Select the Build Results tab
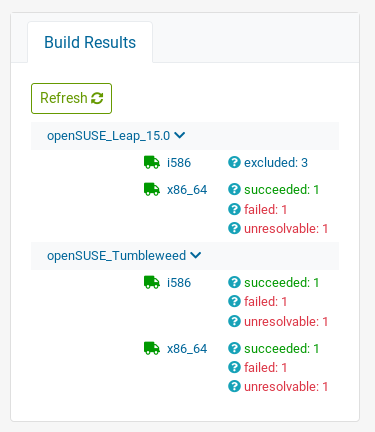 click(90, 42)
